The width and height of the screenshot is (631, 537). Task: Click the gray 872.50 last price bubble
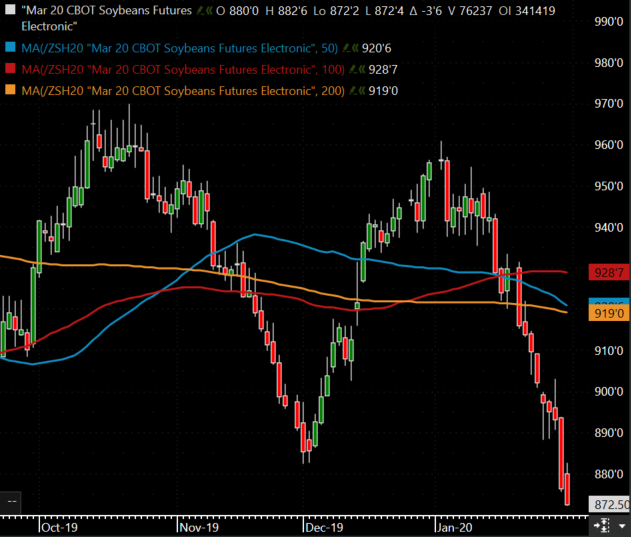click(x=609, y=504)
